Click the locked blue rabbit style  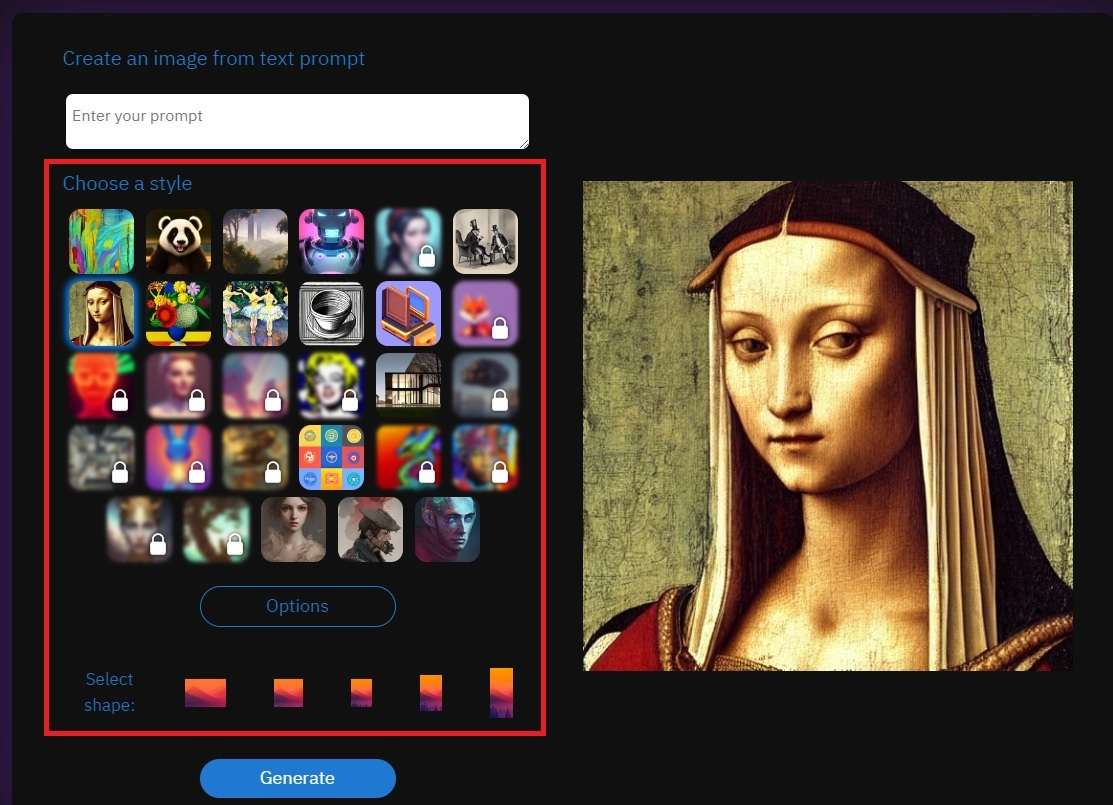(x=178, y=458)
